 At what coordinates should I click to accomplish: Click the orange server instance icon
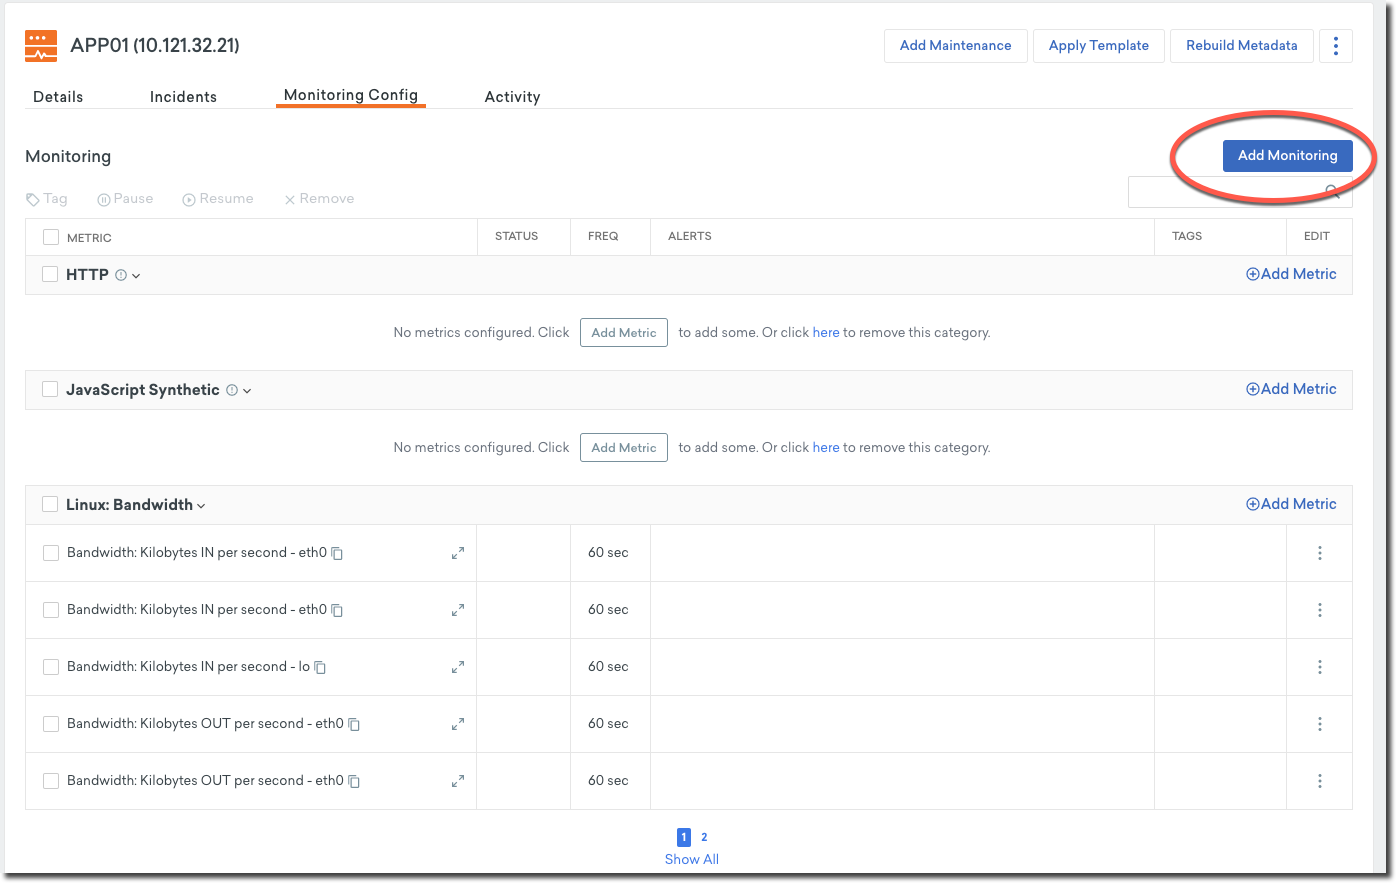[41, 46]
